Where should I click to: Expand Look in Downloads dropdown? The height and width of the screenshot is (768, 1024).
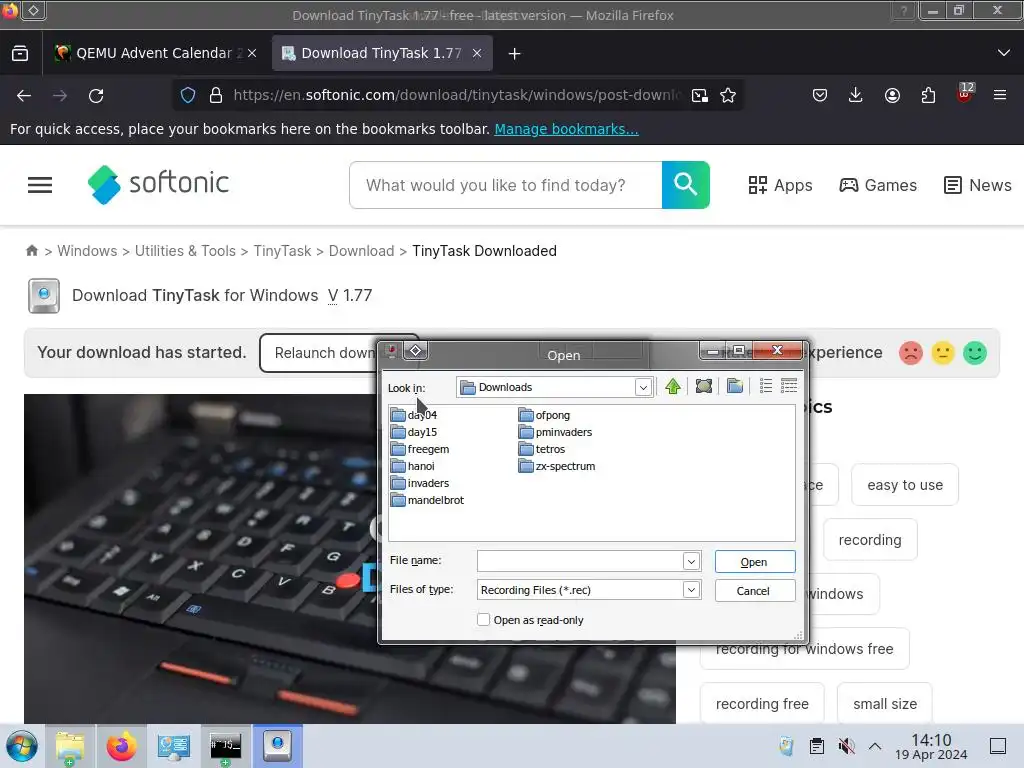643,387
